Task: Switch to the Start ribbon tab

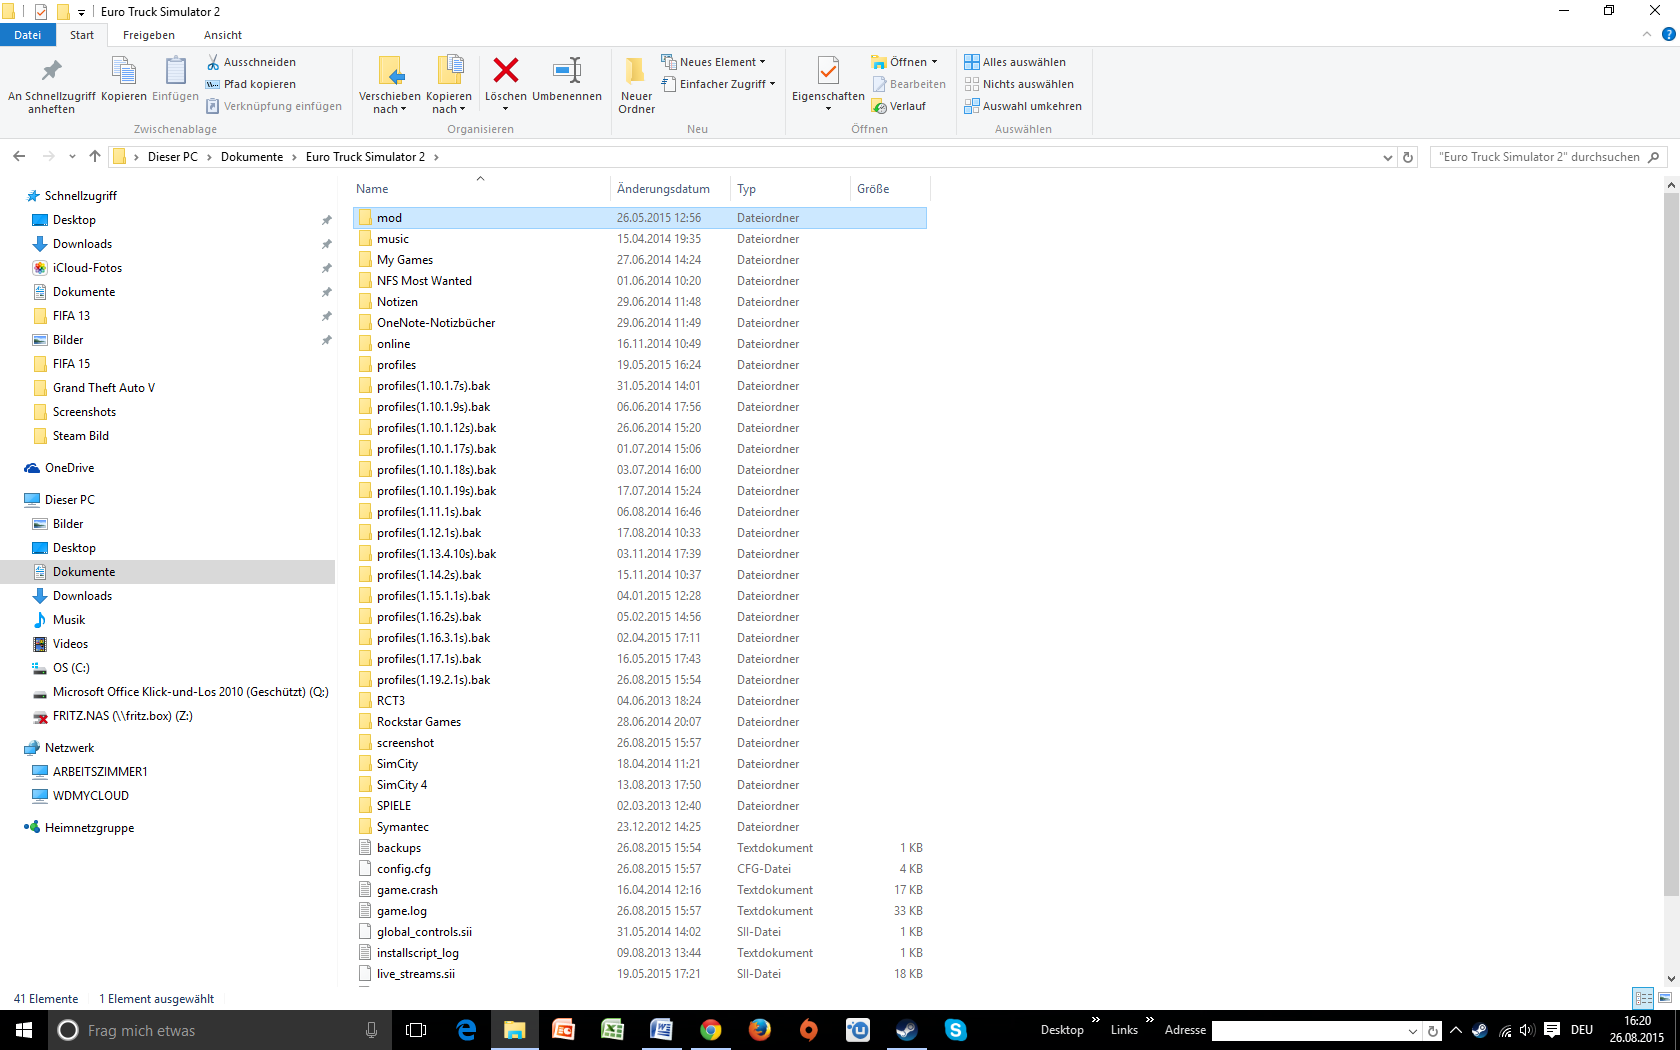Action: [x=82, y=35]
